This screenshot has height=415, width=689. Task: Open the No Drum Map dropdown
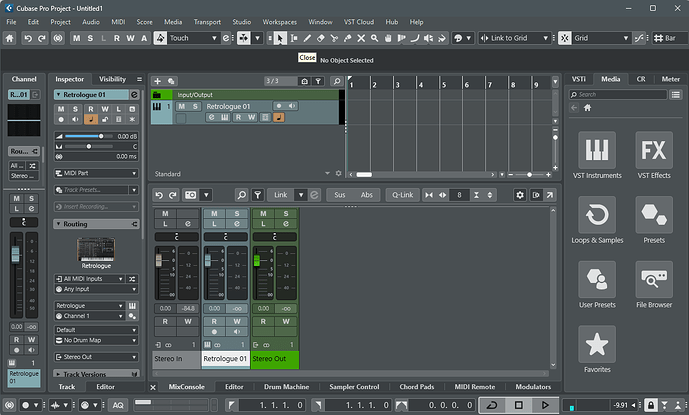click(x=96, y=340)
